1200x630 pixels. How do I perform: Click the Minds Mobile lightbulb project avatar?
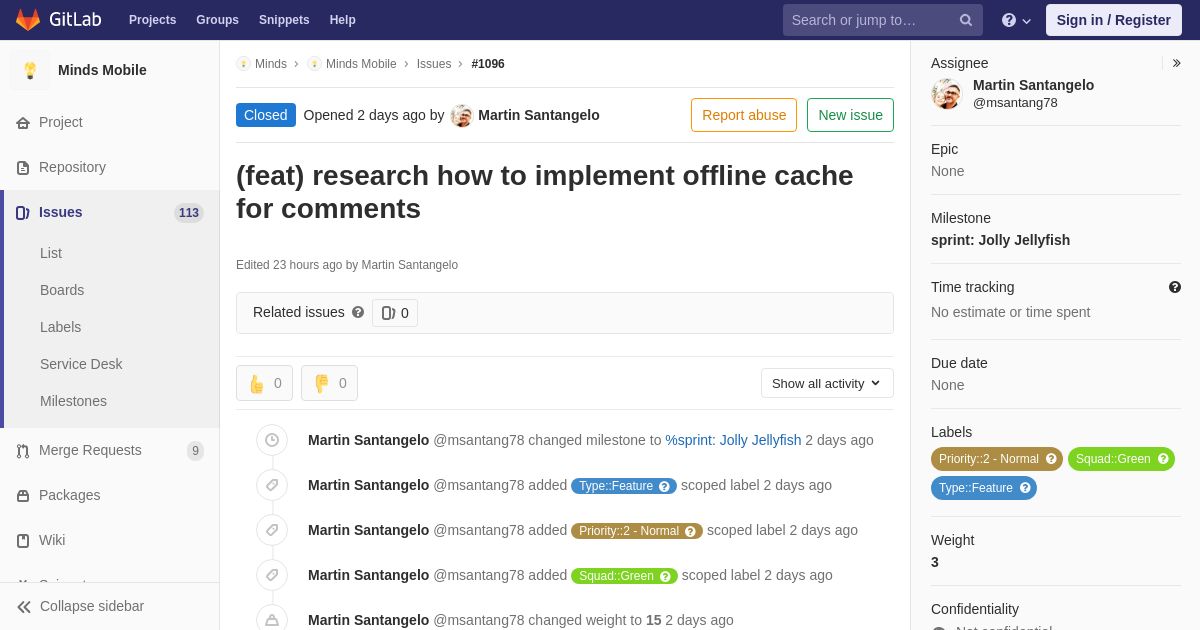click(30, 70)
